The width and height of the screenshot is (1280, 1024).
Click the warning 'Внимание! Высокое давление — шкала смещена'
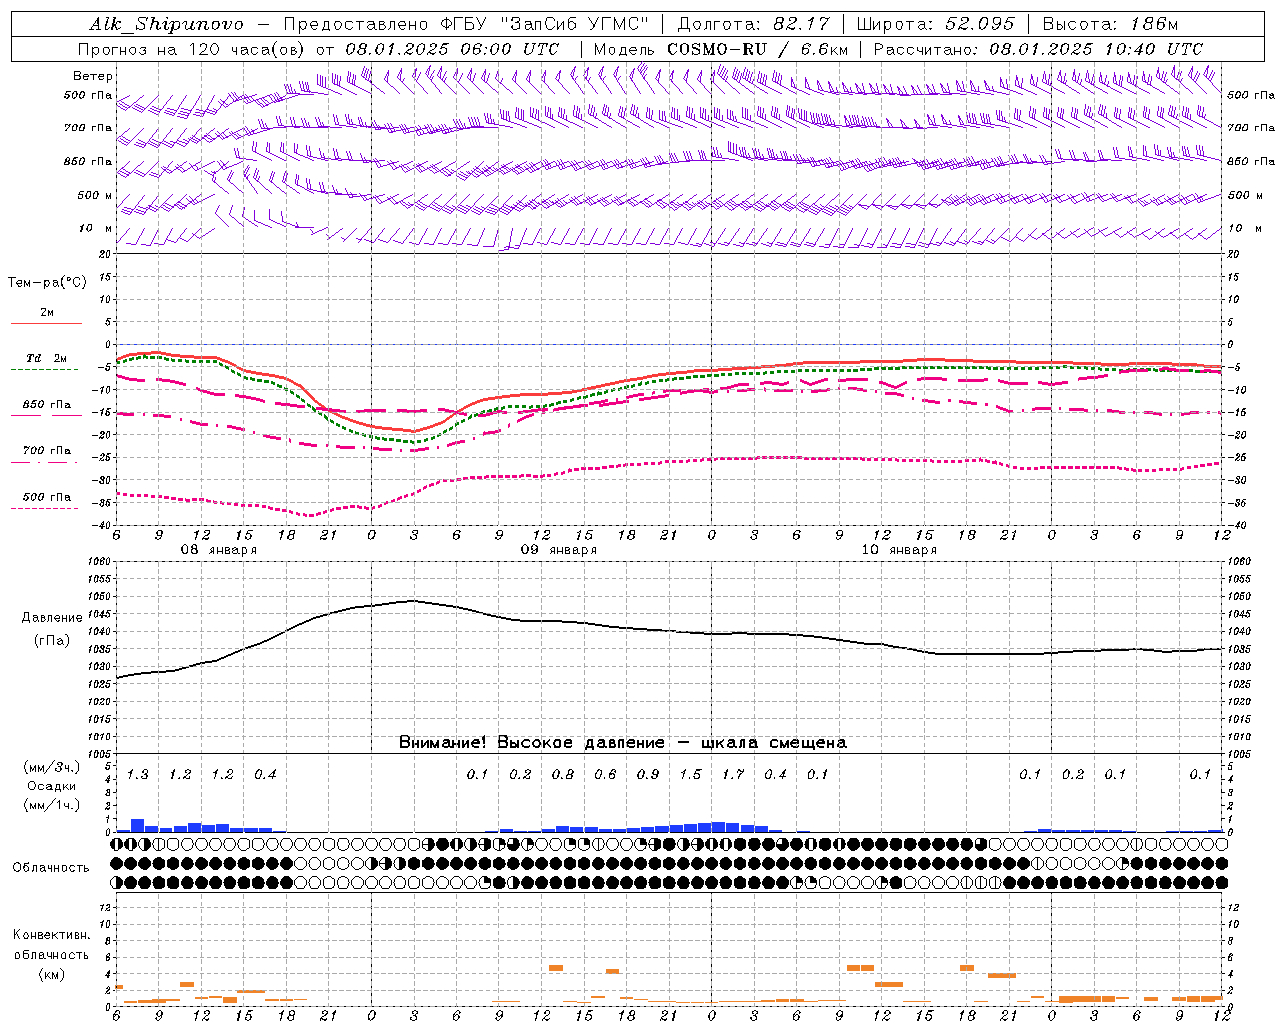pos(623,742)
